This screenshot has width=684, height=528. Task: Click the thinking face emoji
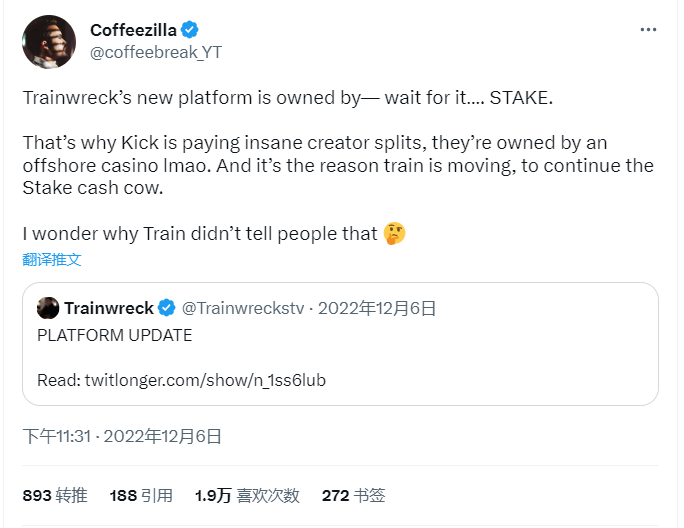tap(395, 234)
